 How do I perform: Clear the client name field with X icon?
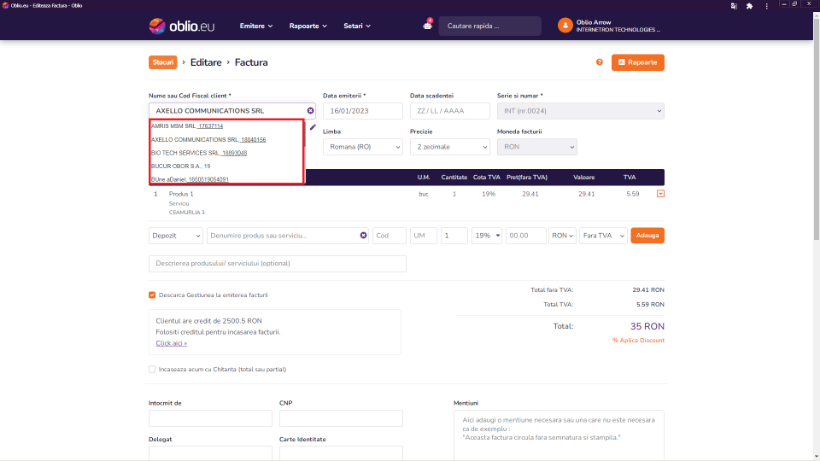310,111
